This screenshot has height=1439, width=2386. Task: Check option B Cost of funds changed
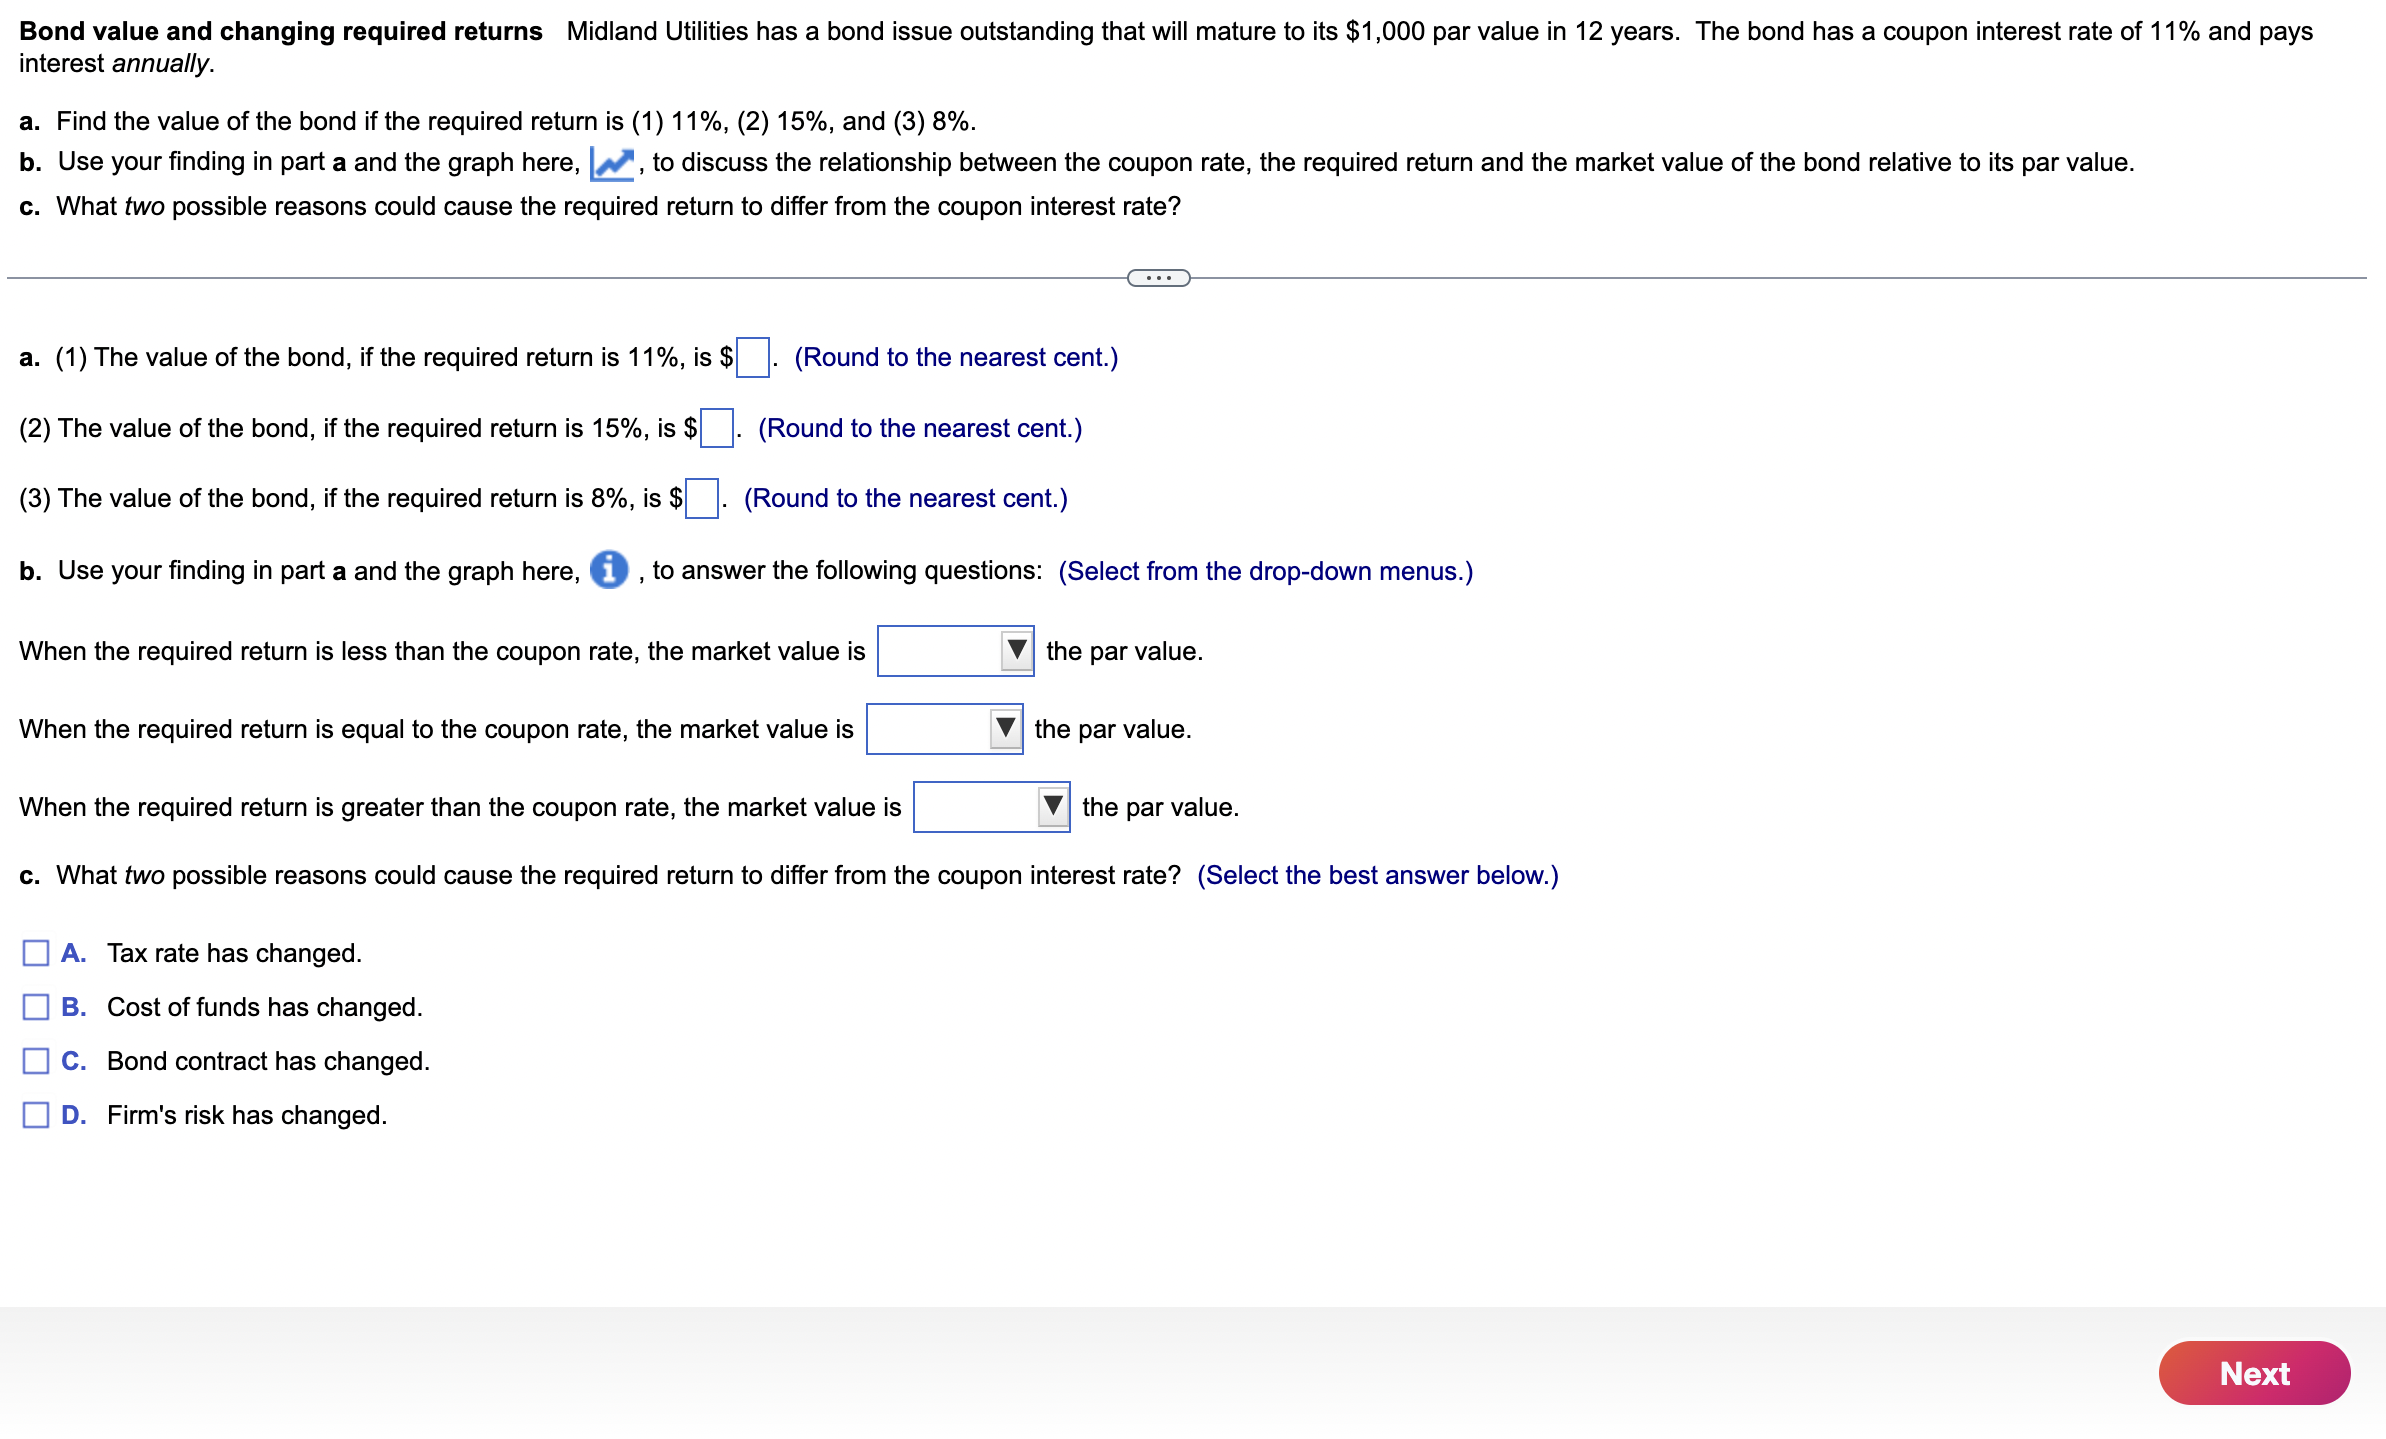(x=36, y=1007)
